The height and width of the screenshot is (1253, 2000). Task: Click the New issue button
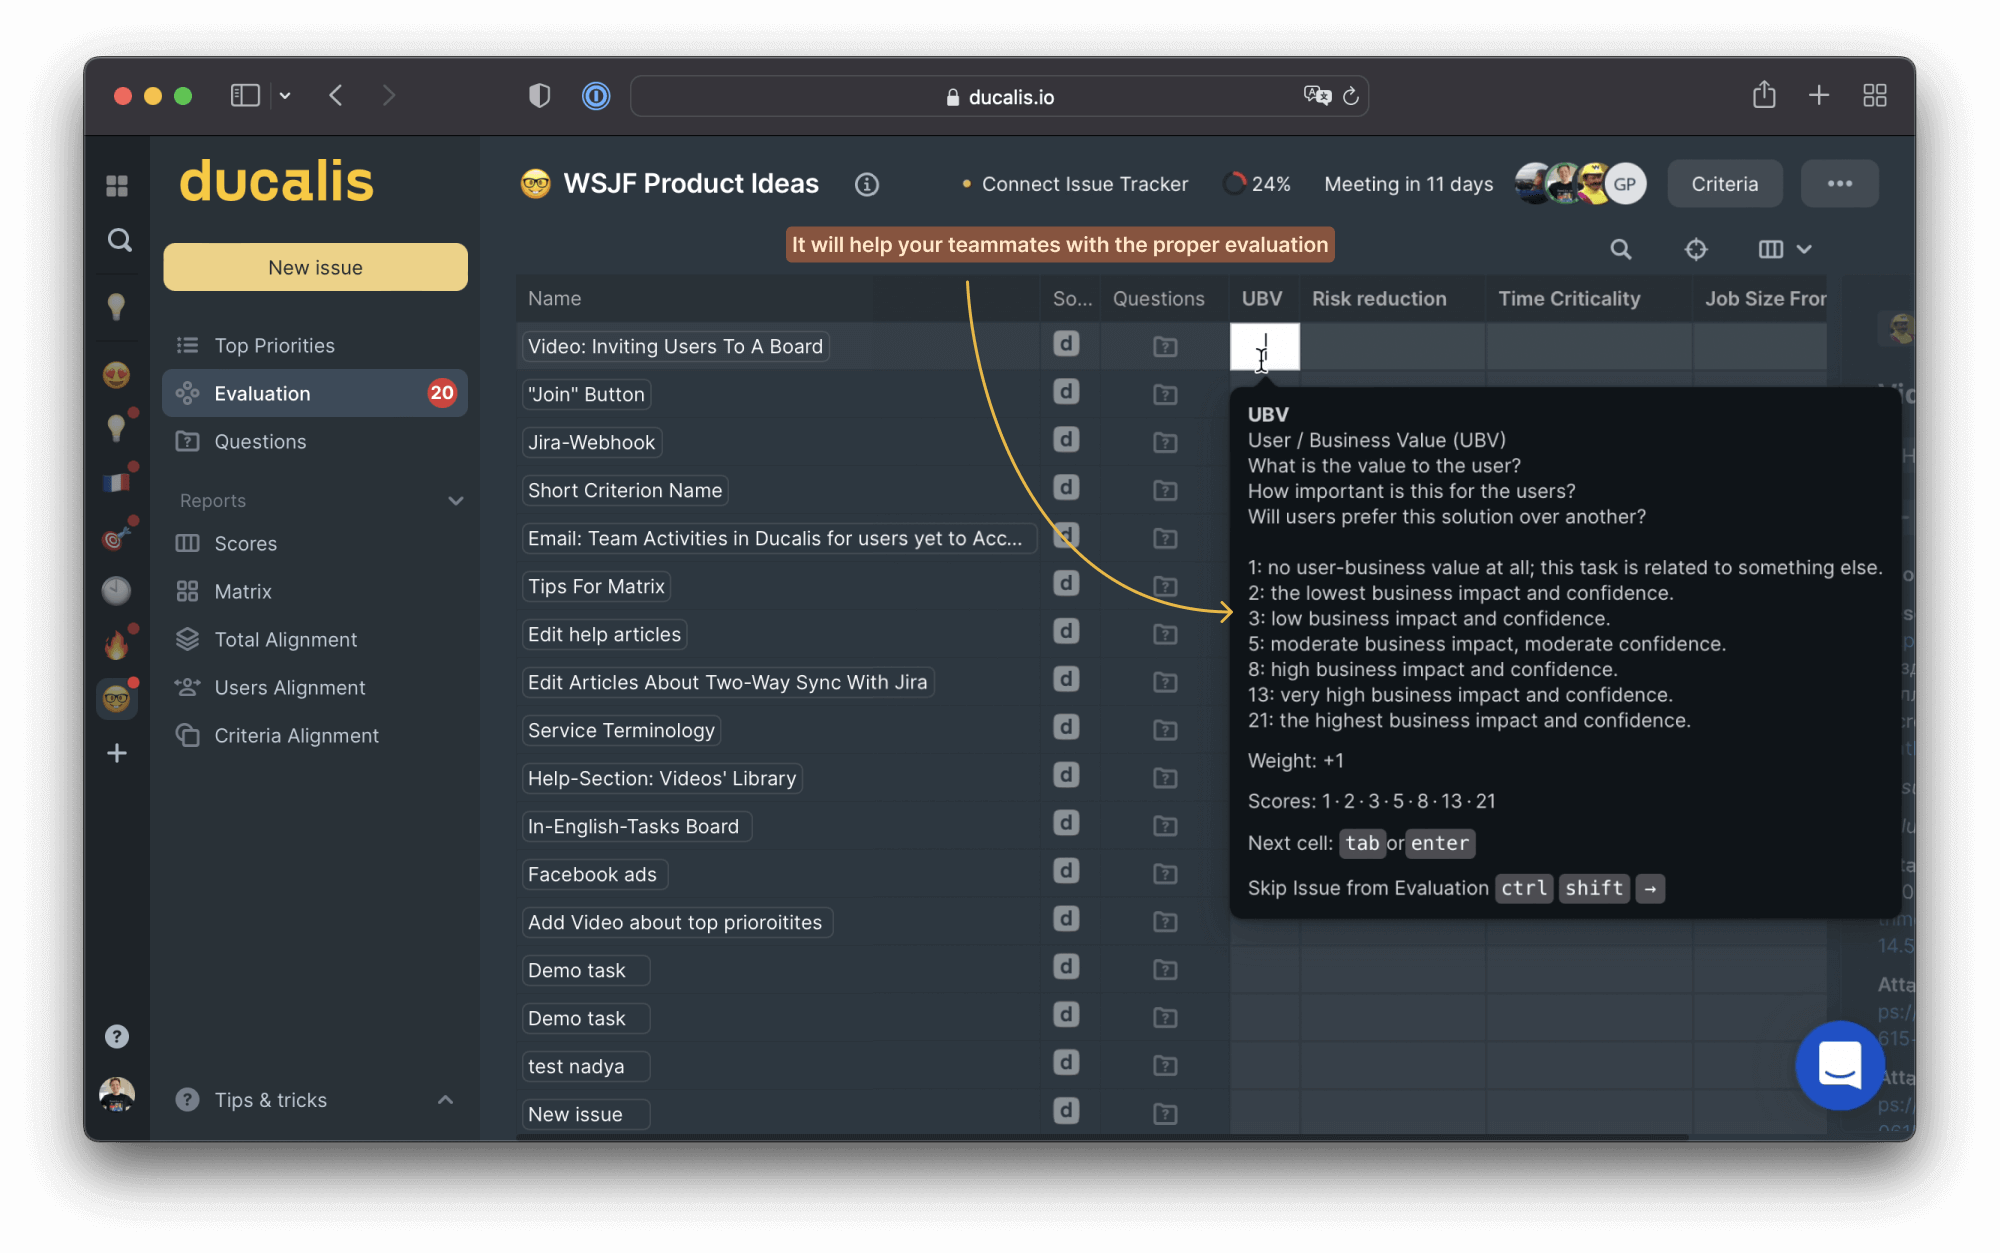click(x=315, y=267)
